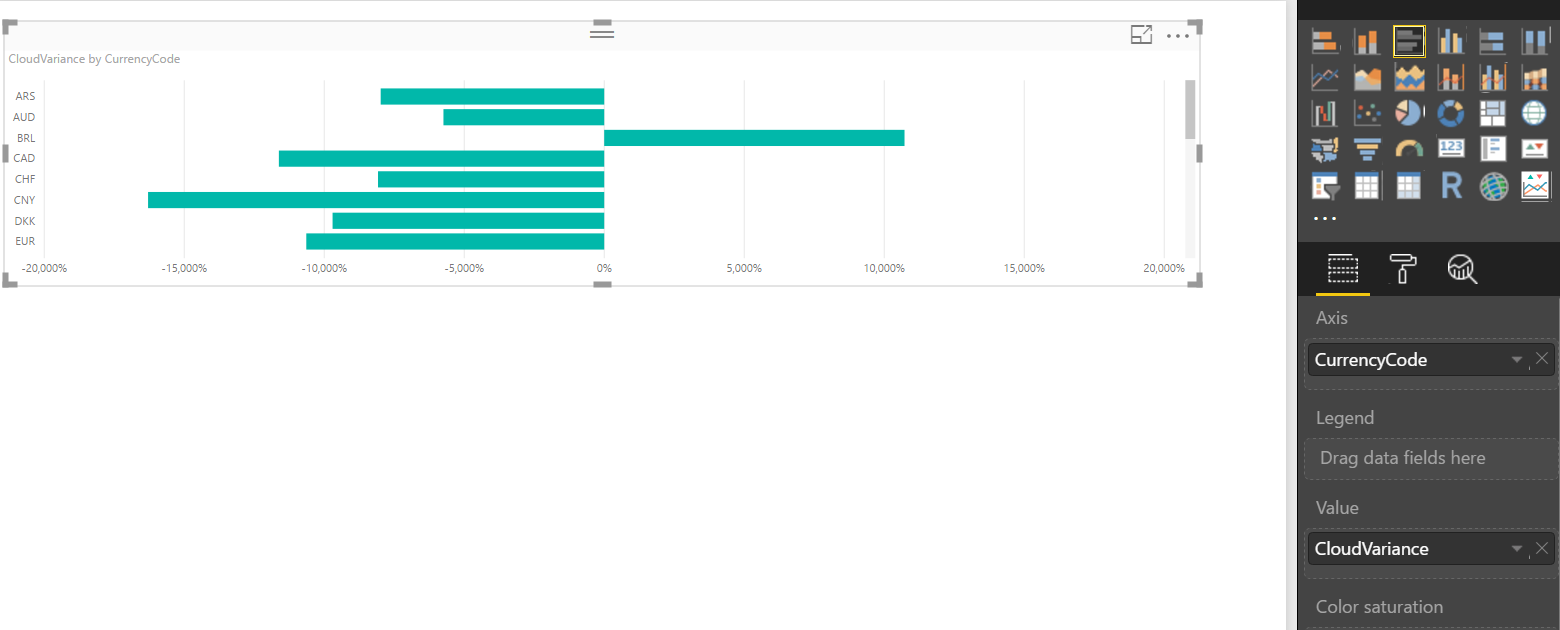Select the Stacked area chart visual

point(1409,77)
